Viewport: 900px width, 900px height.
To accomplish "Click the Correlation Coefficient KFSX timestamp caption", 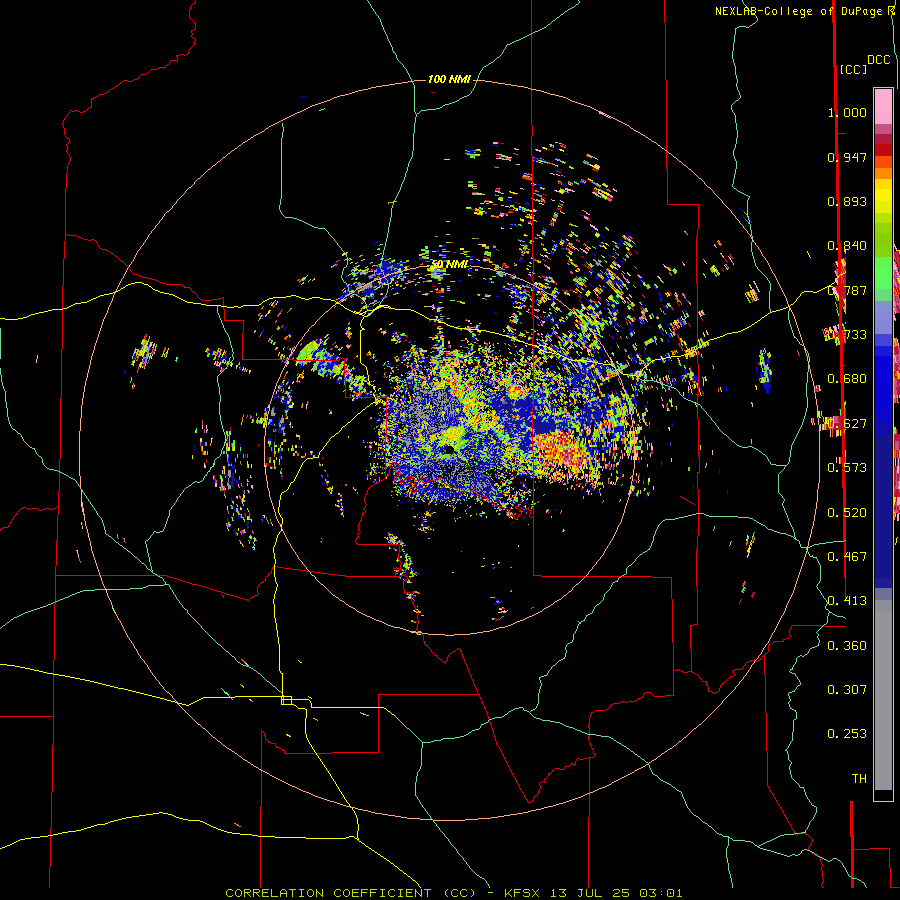I will tap(454, 893).
